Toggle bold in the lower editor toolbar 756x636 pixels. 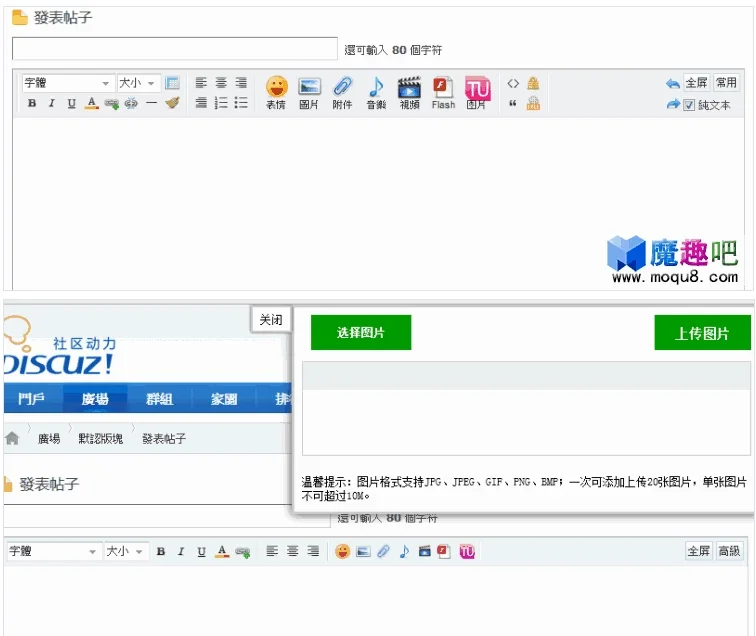tap(161, 551)
